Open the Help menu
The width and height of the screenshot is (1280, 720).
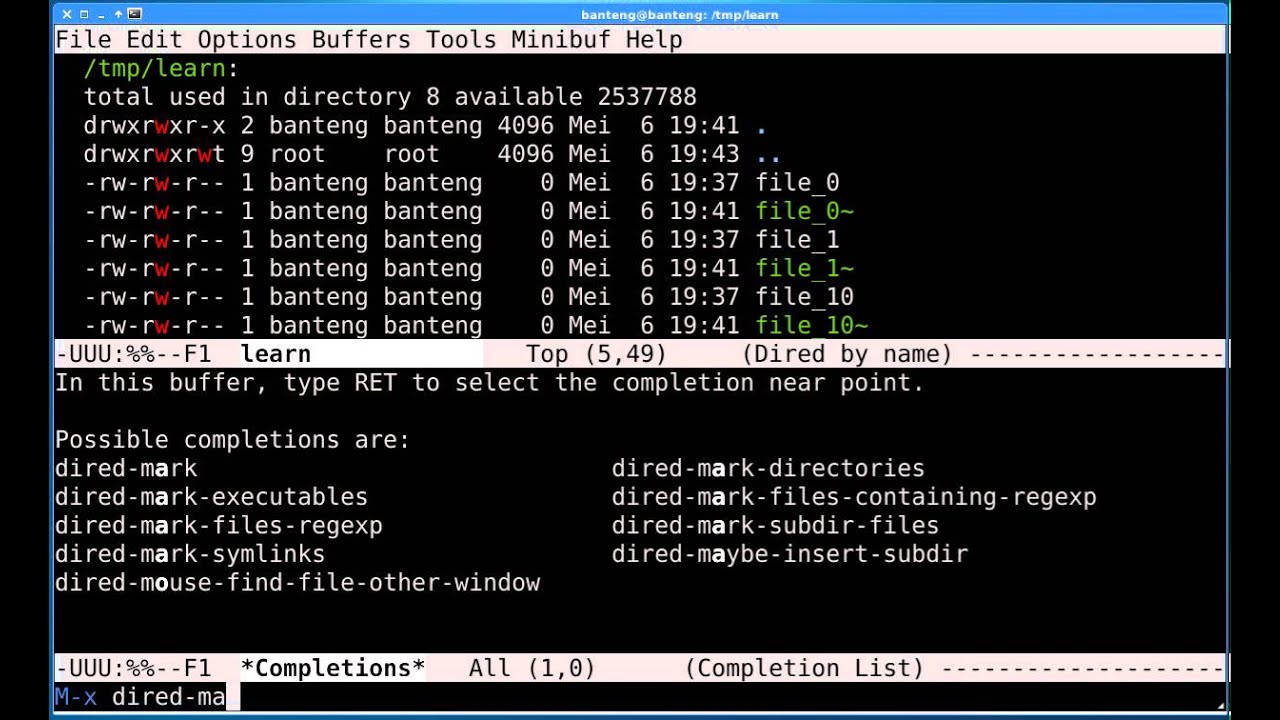pyautogui.click(x=654, y=40)
